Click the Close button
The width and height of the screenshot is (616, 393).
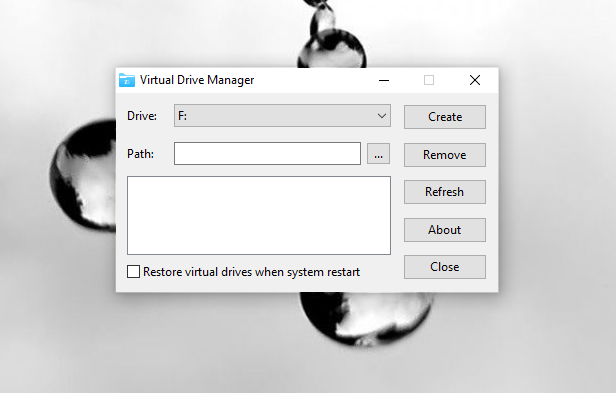click(445, 267)
